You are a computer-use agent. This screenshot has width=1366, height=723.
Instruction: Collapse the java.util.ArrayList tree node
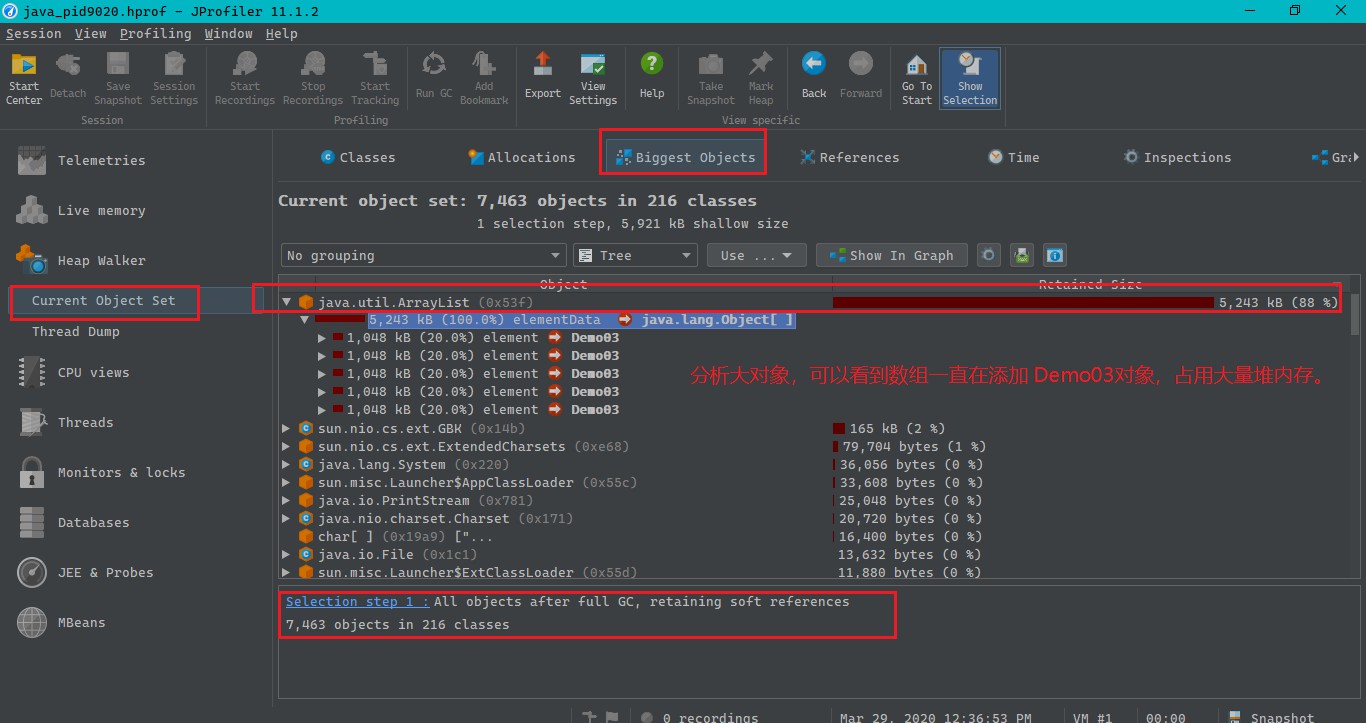point(286,302)
